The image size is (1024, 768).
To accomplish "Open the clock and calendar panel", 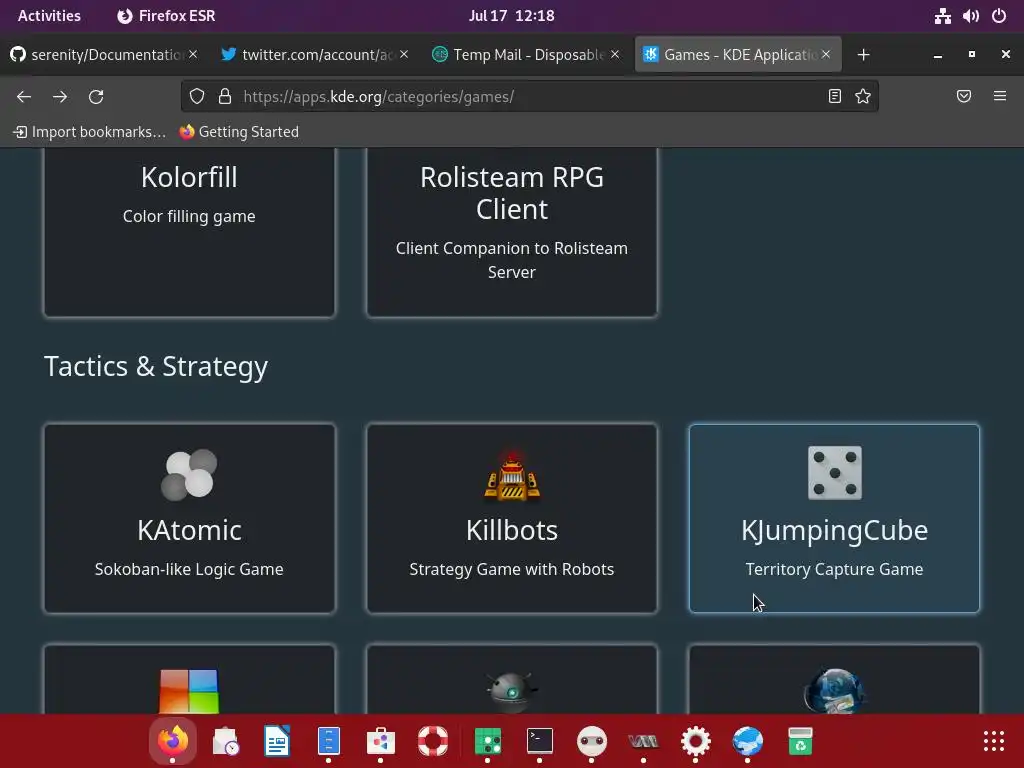I will tap(511, 16).
